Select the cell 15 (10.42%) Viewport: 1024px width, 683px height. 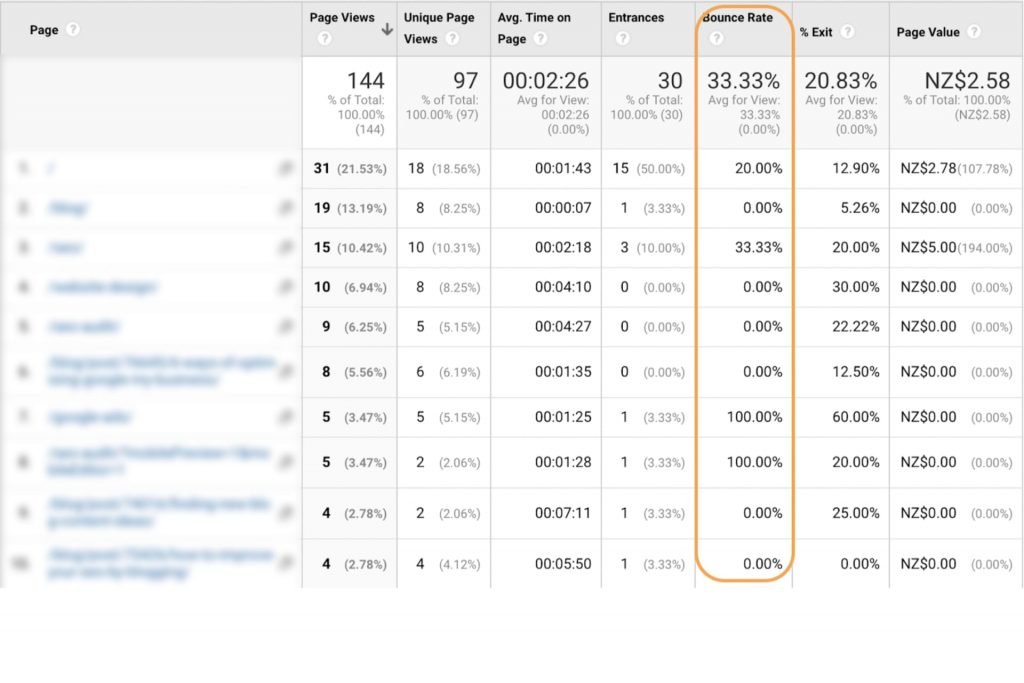[x=350, y=247]
